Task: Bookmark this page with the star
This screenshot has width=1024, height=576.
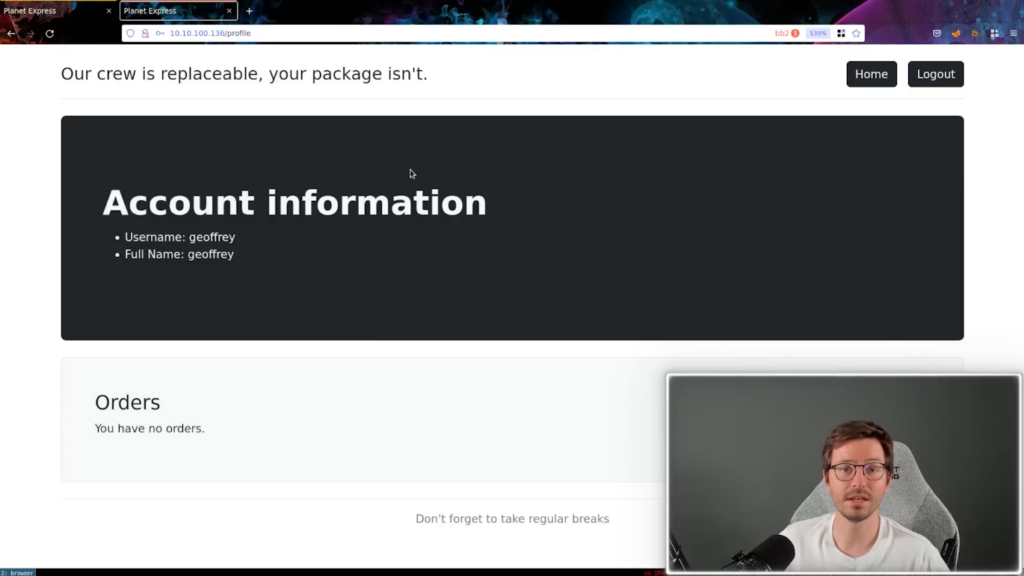Action: click(856, 33)
